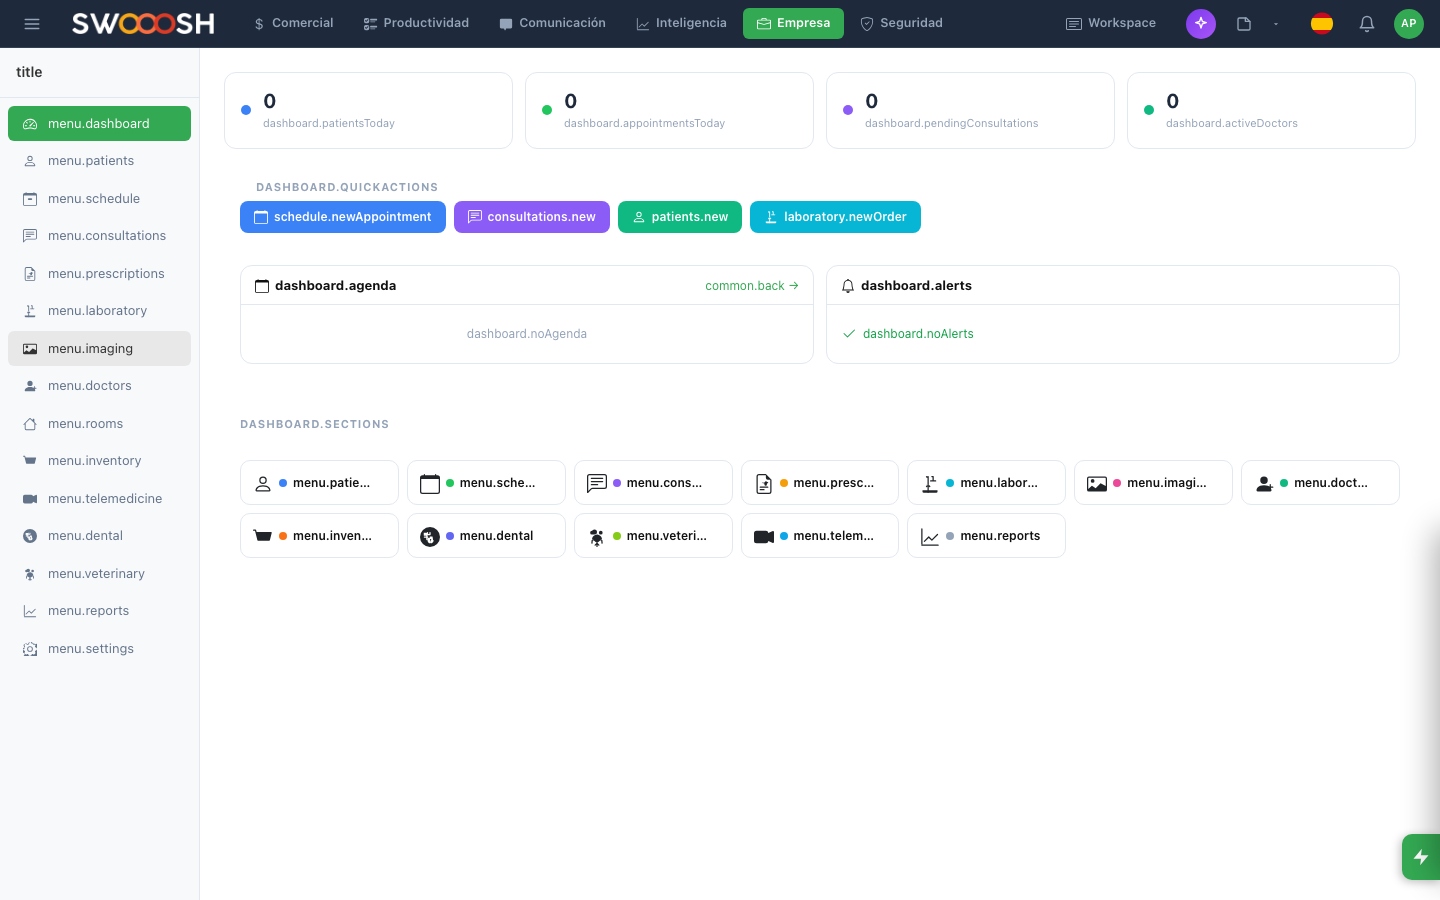Click the document icon in top bar
1440x900 pixels.
point(1244,24)
